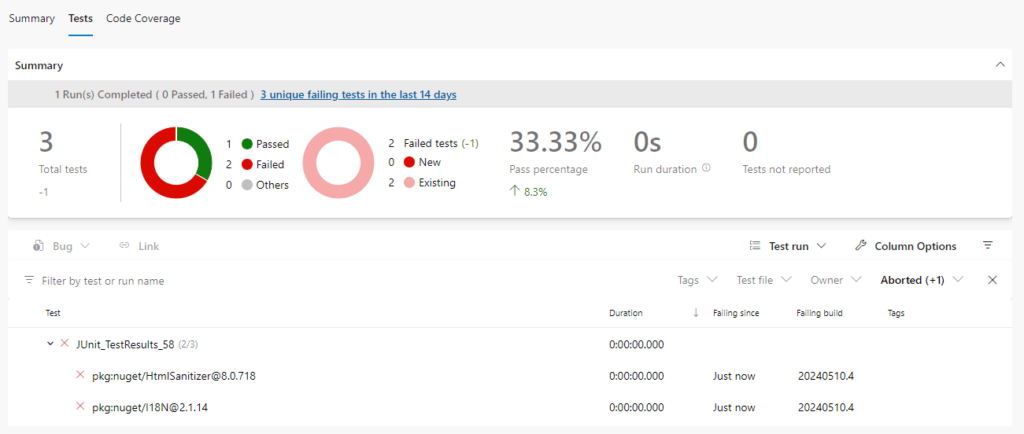Open the Aborted (+1) outcome dropdown
The image size is (1024, 434).
click(921, 280)
